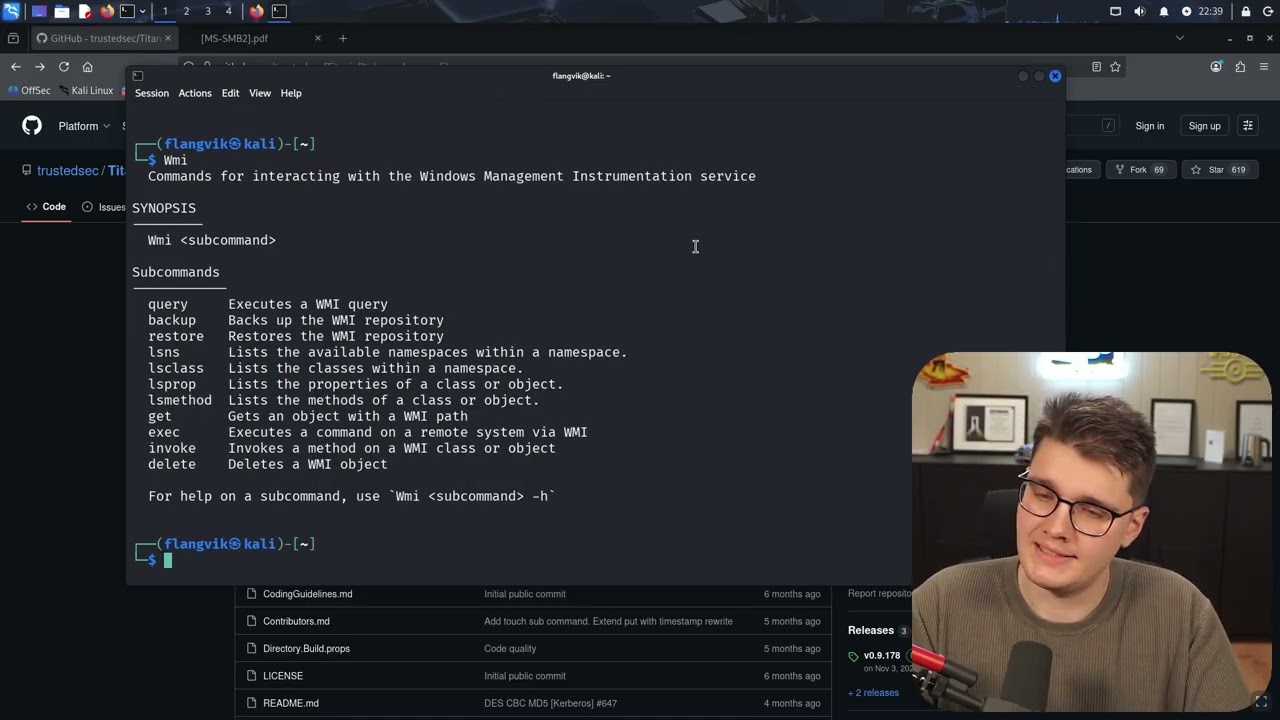1280x720 pixels.
Task: Open the notifications bell icon
Action: click(x=1164, y=11)
